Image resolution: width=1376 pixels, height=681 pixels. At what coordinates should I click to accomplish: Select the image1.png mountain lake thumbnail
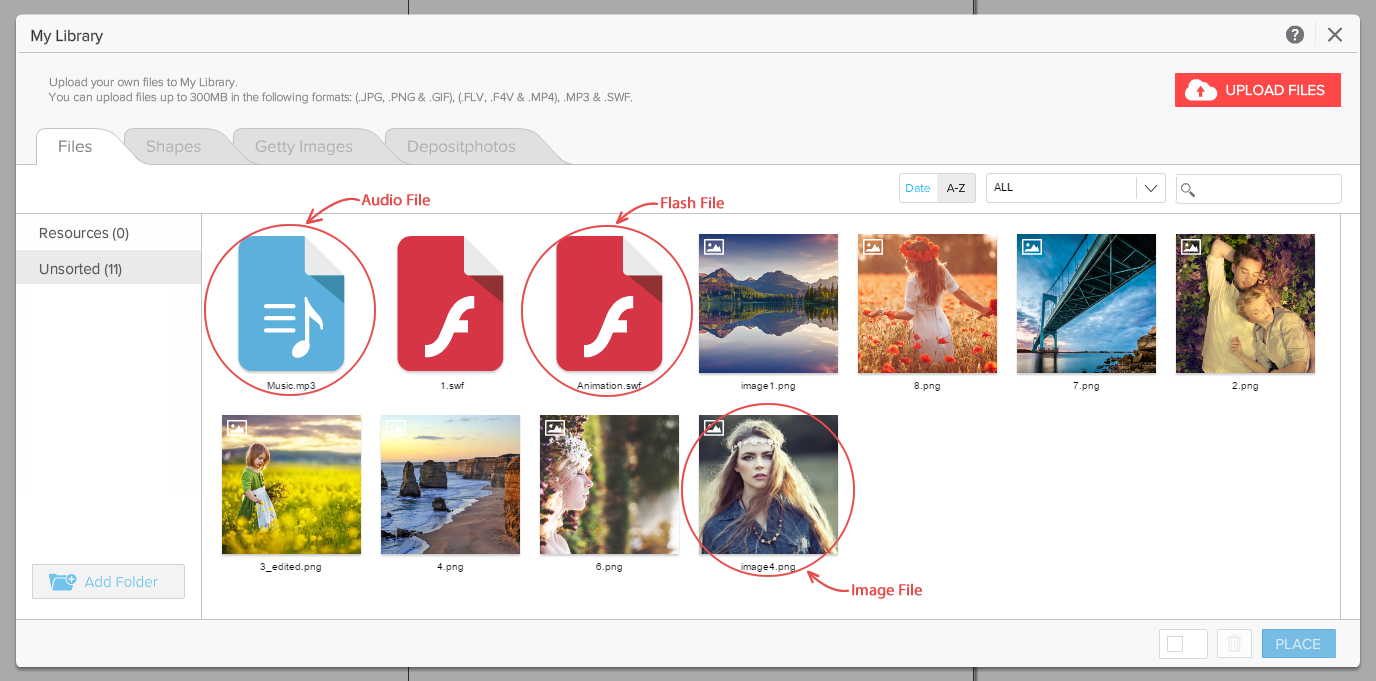(768, 303)
